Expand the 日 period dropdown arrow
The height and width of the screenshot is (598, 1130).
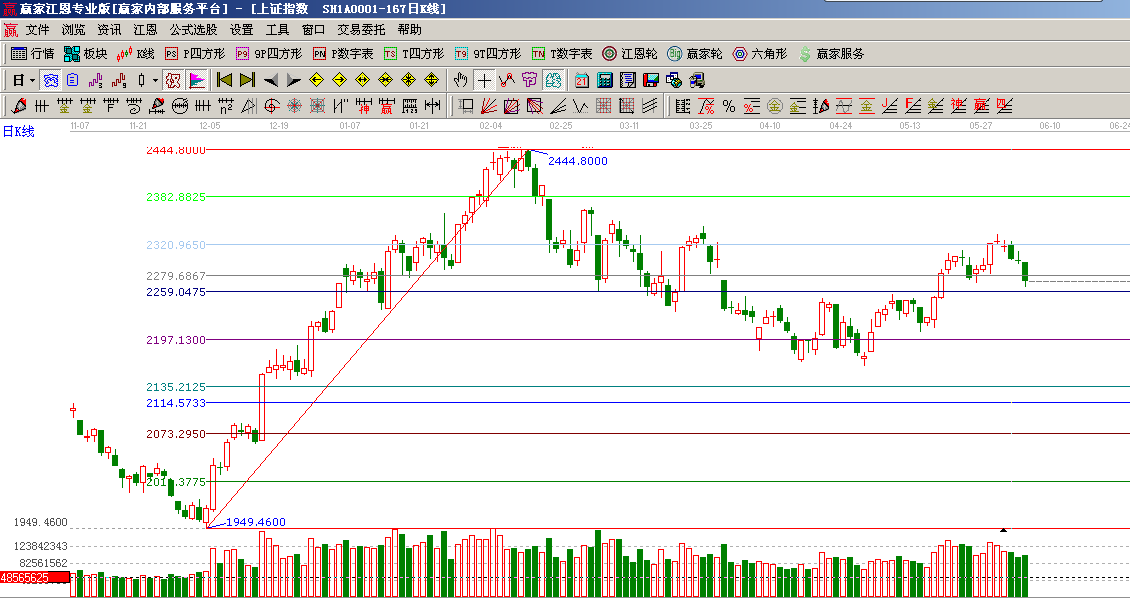point(32,80)
